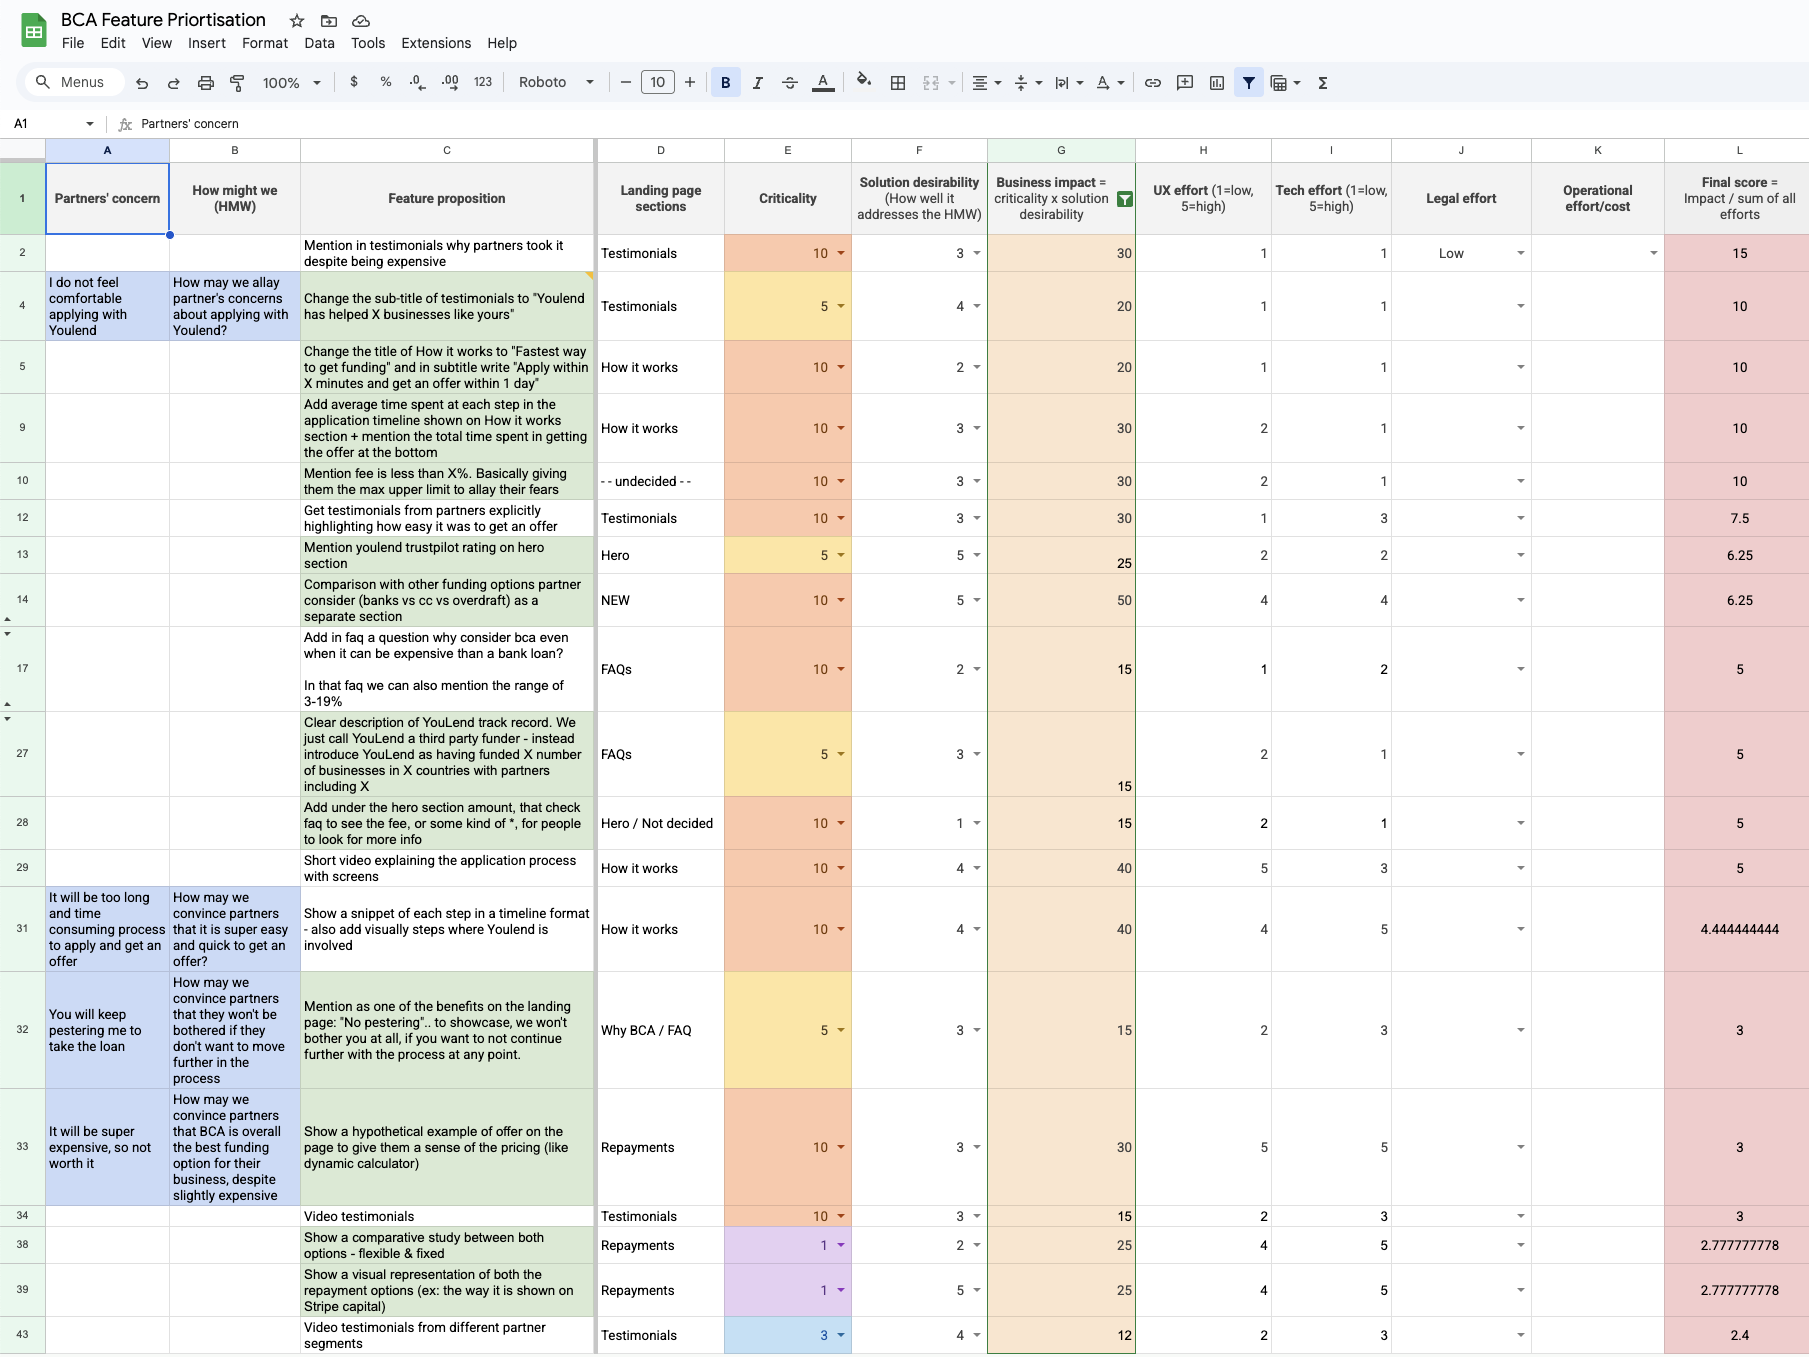Screen dimensions: 1809x1357
Task: Expand hidden rows below row 14
Action: (x=8, y=620)
